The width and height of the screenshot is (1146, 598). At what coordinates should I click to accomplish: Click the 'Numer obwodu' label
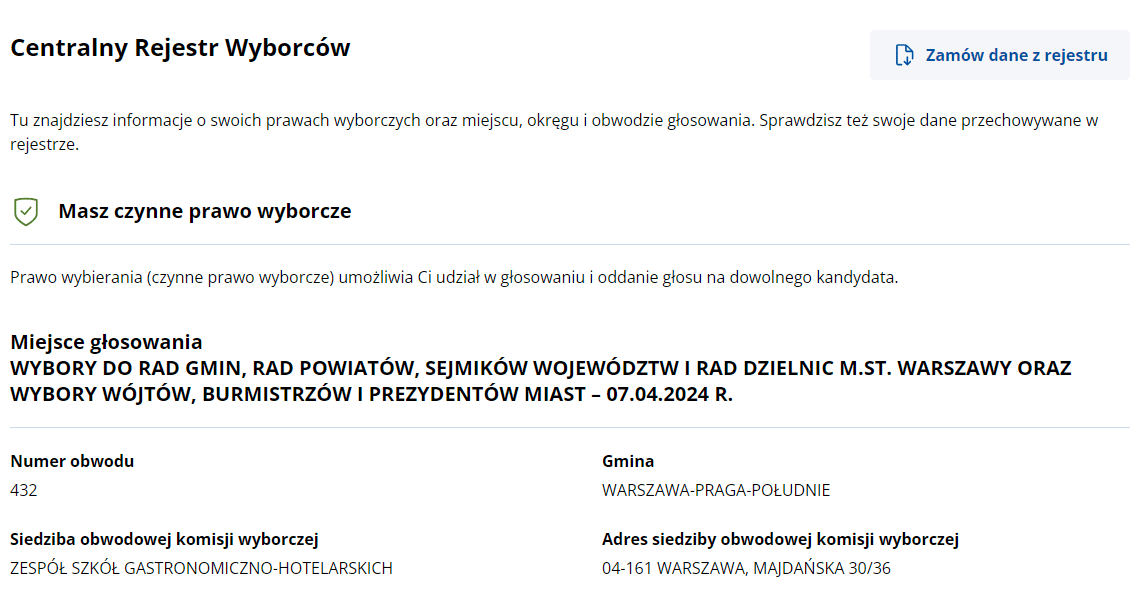(x=72, y=461)
